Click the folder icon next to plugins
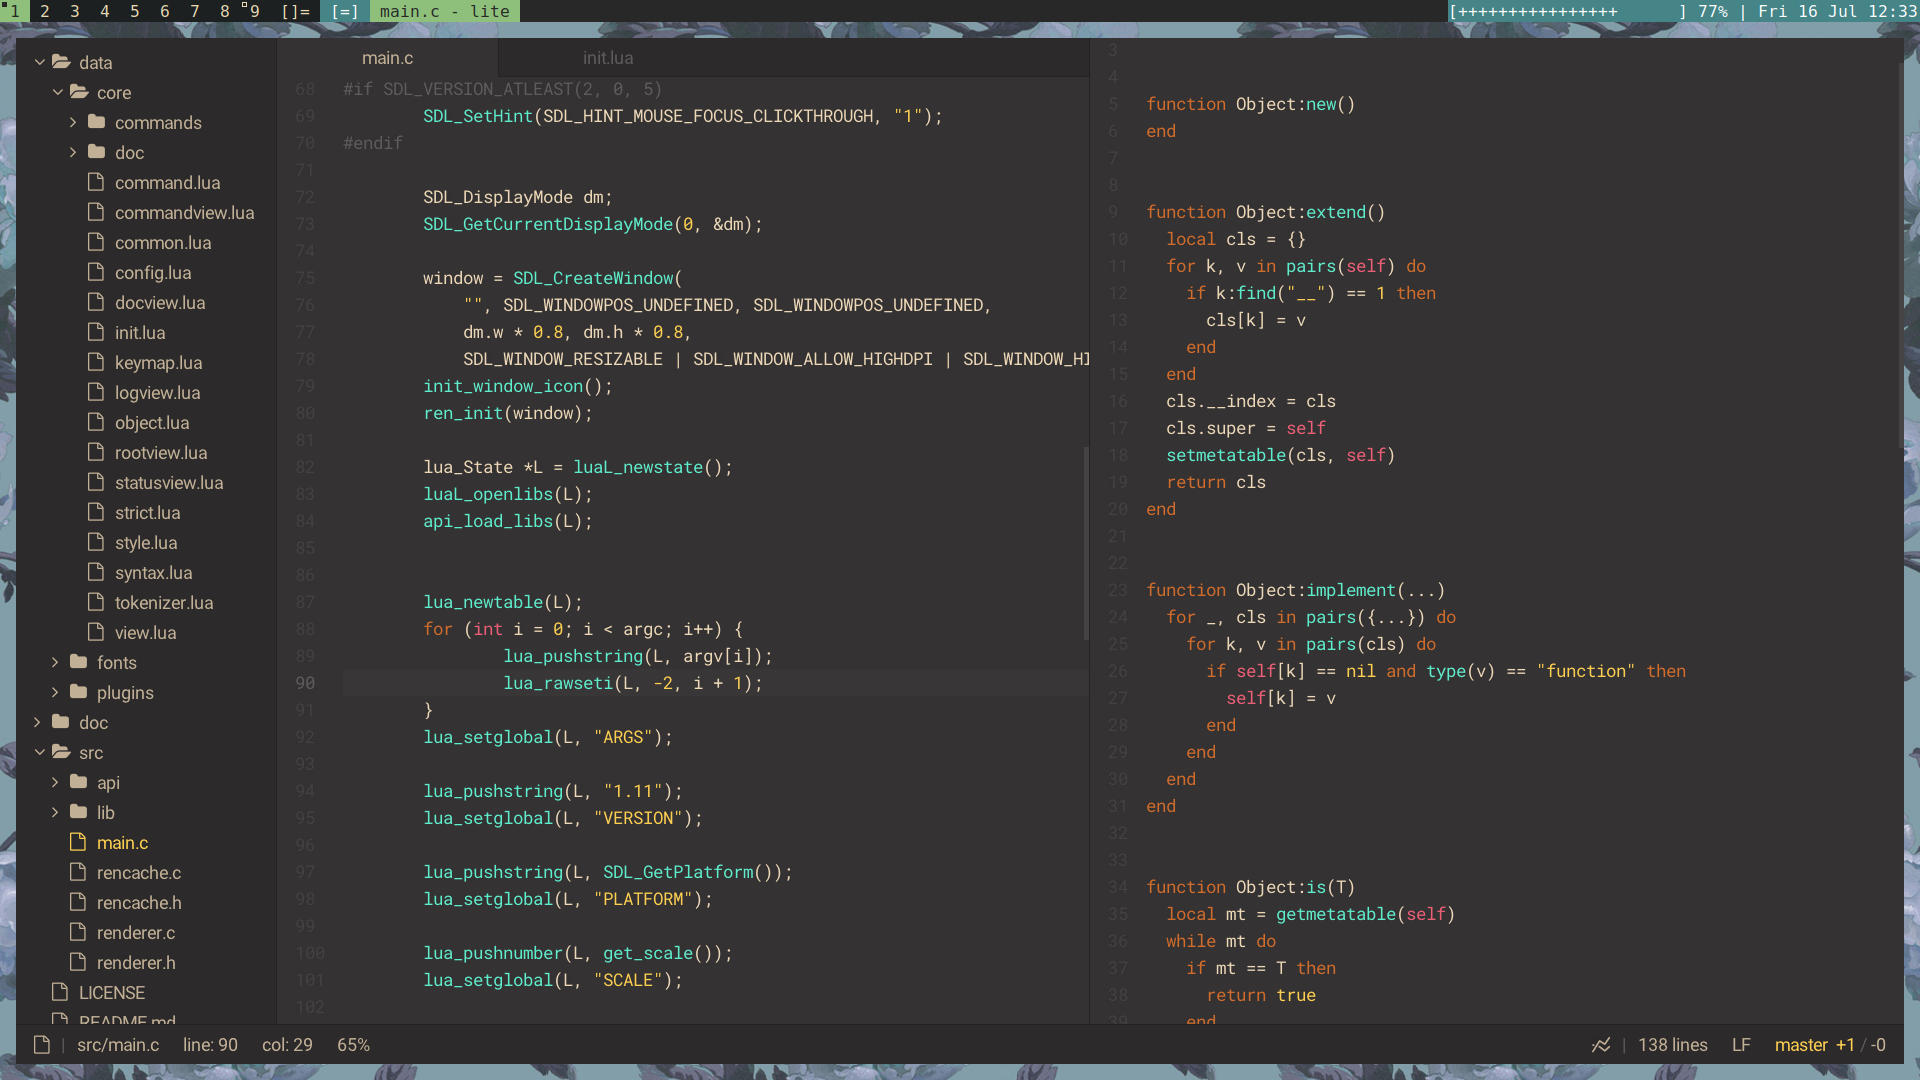 tap(78, 692)
